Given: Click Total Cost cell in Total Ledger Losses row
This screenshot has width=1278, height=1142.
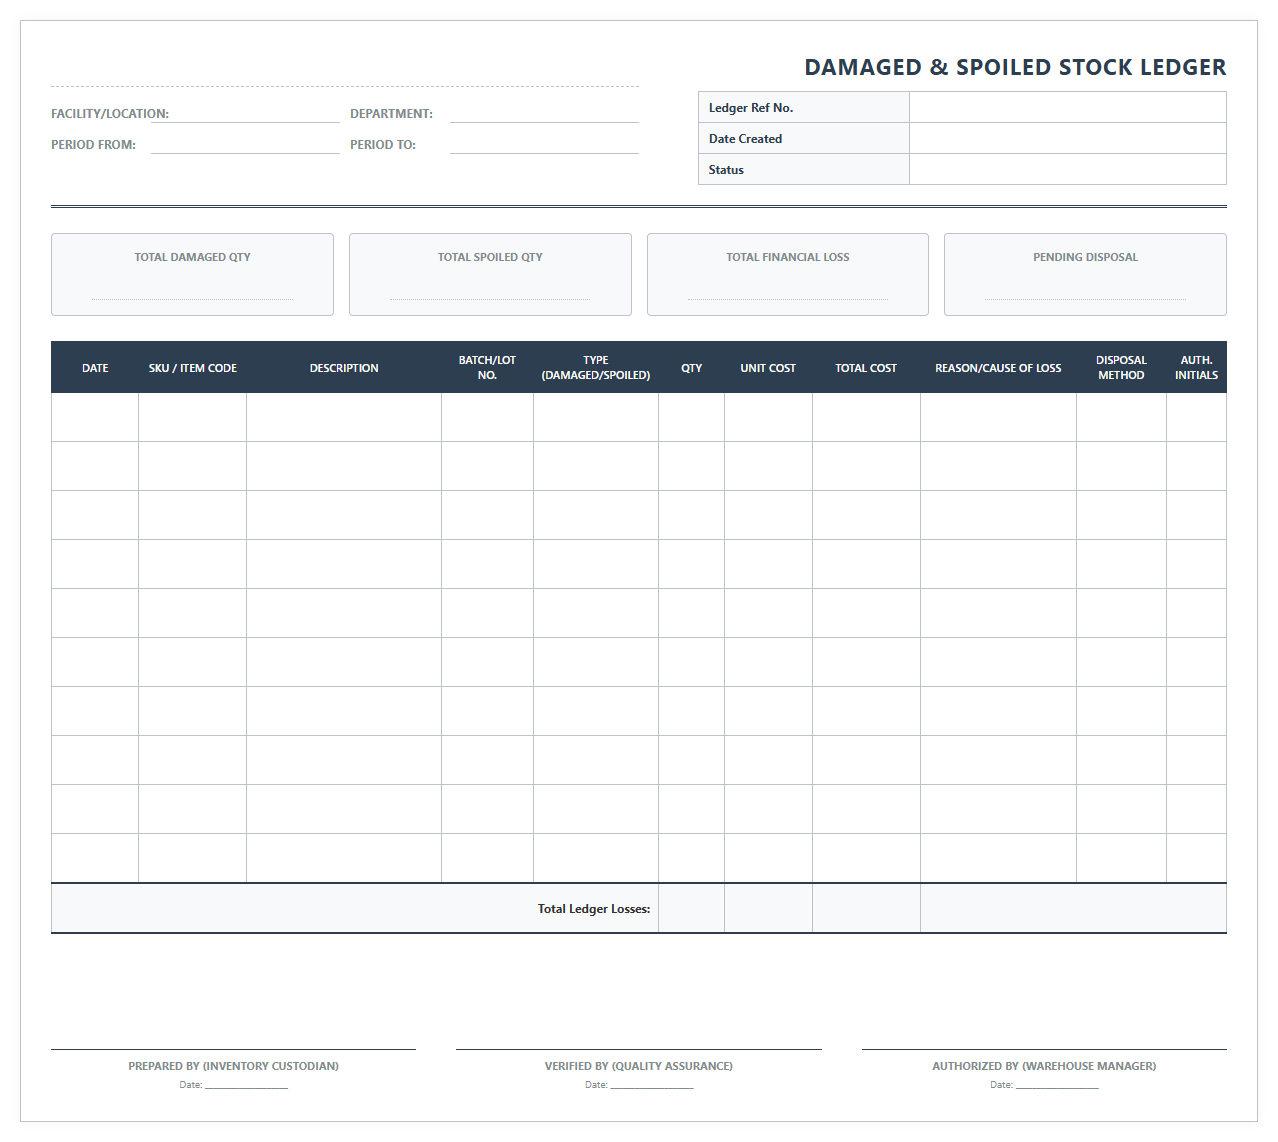Looking at the screenshot, I should pyautogui.click(x=866, y=909).
